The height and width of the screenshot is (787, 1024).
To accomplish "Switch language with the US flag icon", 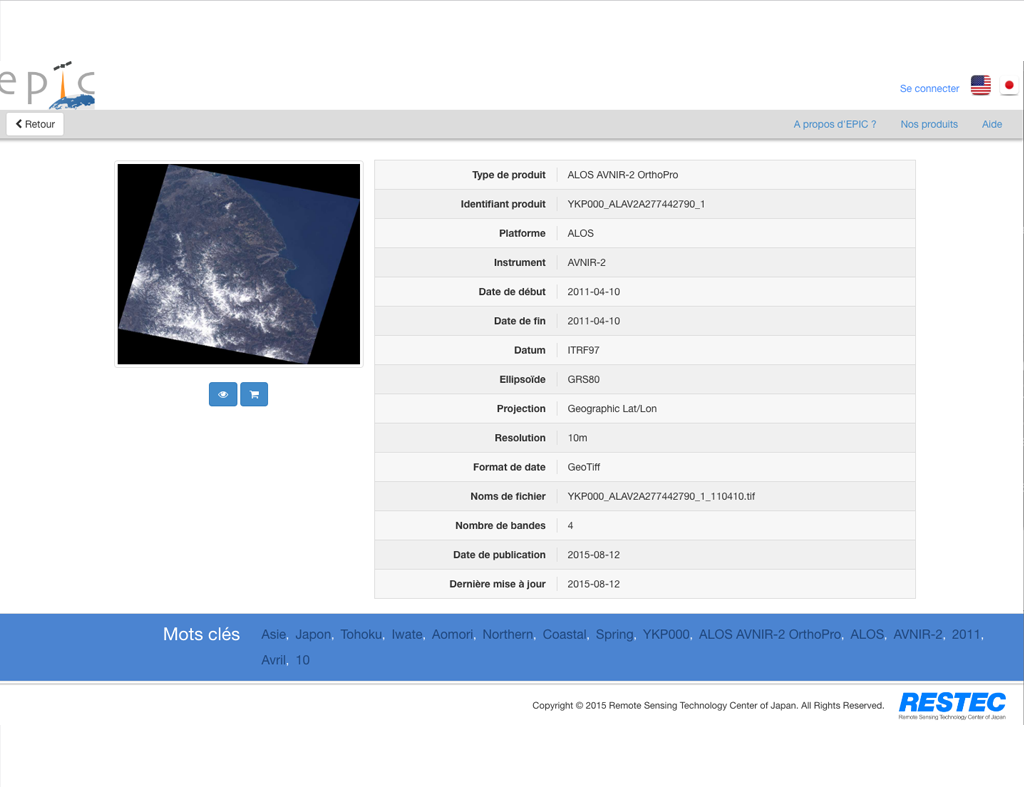I will pyautogui.click(x=980, y=86).
